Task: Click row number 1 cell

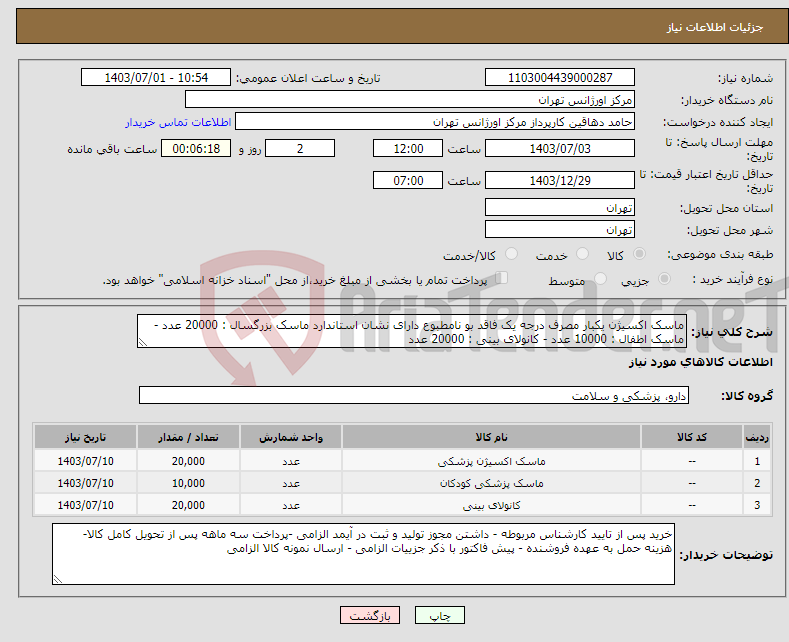Action: 757,461
